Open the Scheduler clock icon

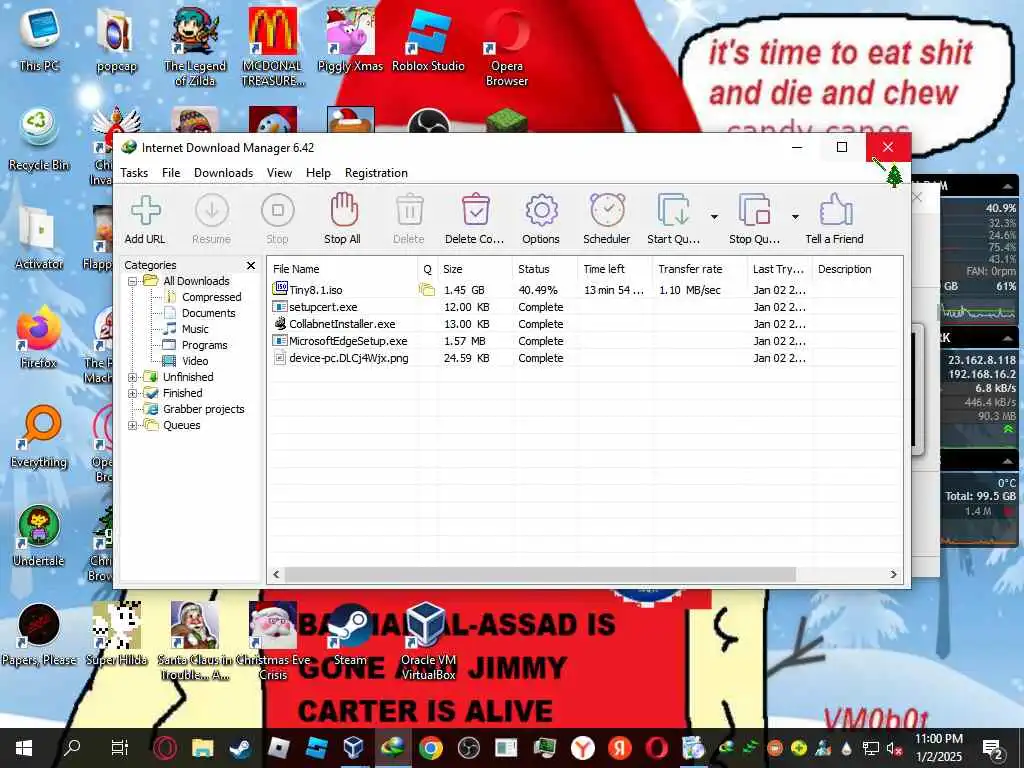[x=607, y=210]
